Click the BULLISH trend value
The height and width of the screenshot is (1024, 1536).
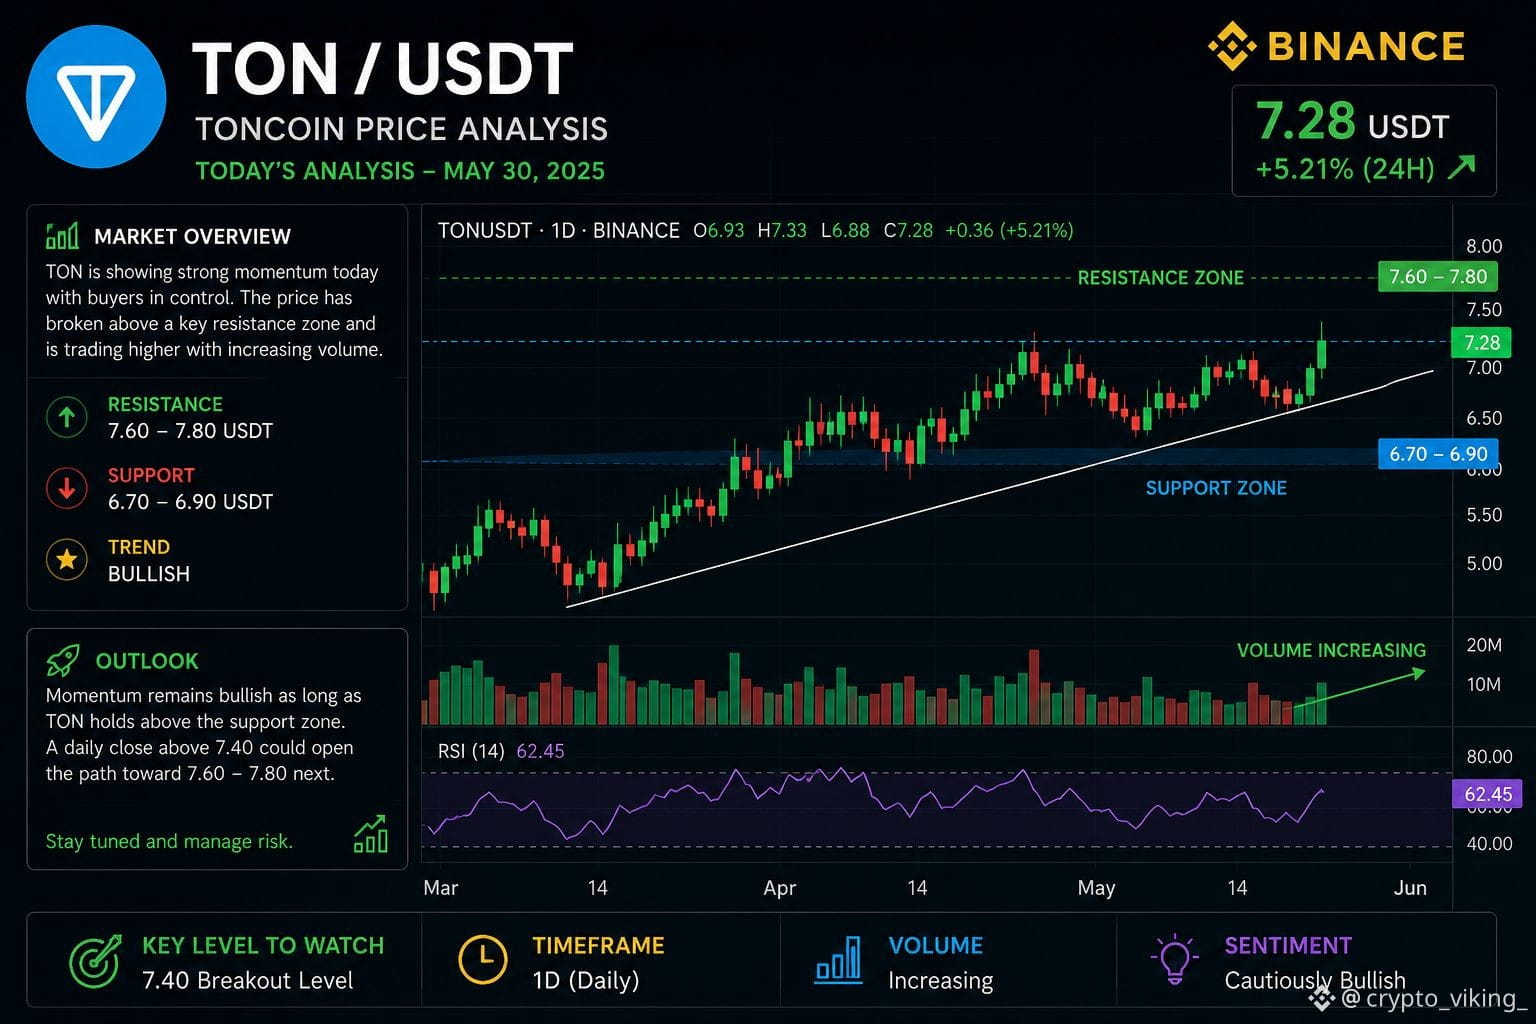[x=149, y=574]
